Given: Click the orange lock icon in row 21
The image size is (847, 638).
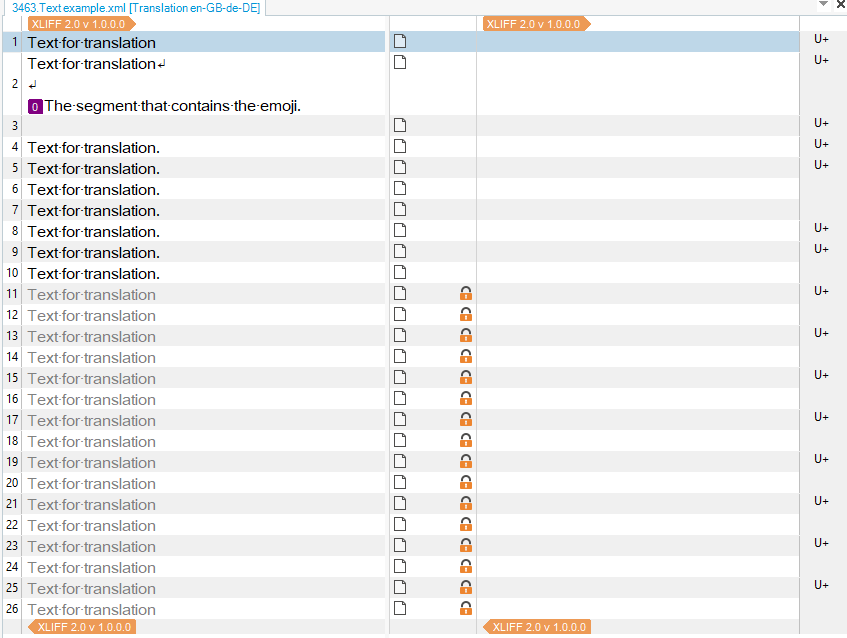Looking at the screenshot, I should 466,503.
